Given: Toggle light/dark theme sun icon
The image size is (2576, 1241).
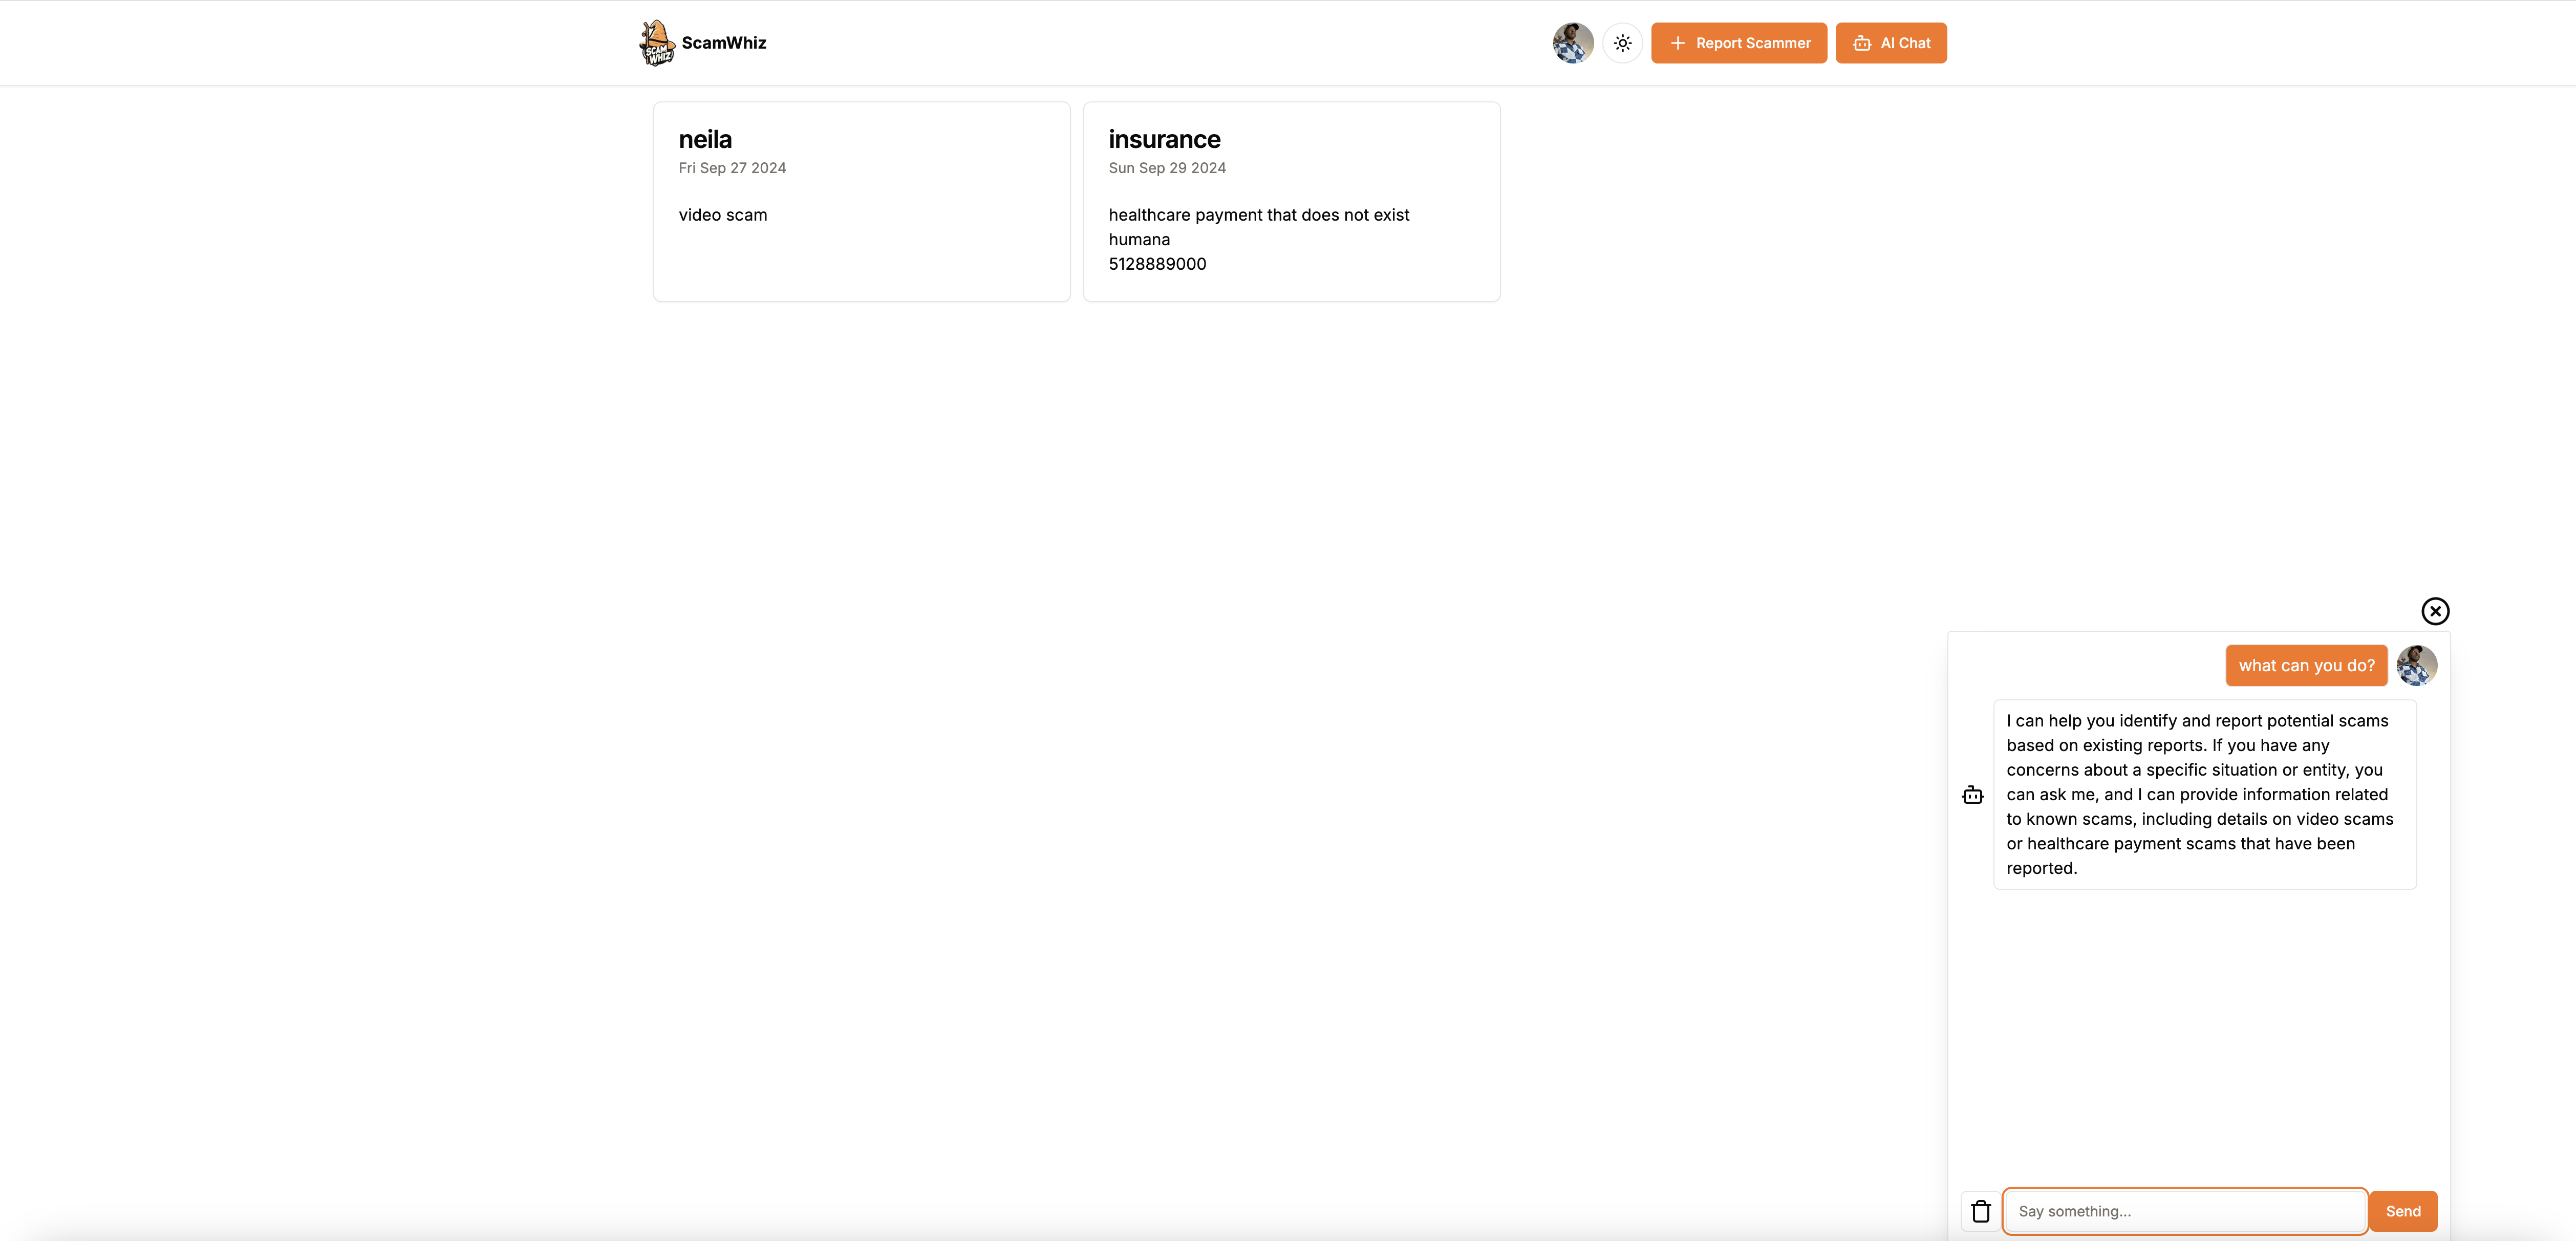Looking at the screenshot, I should 1622,43.
